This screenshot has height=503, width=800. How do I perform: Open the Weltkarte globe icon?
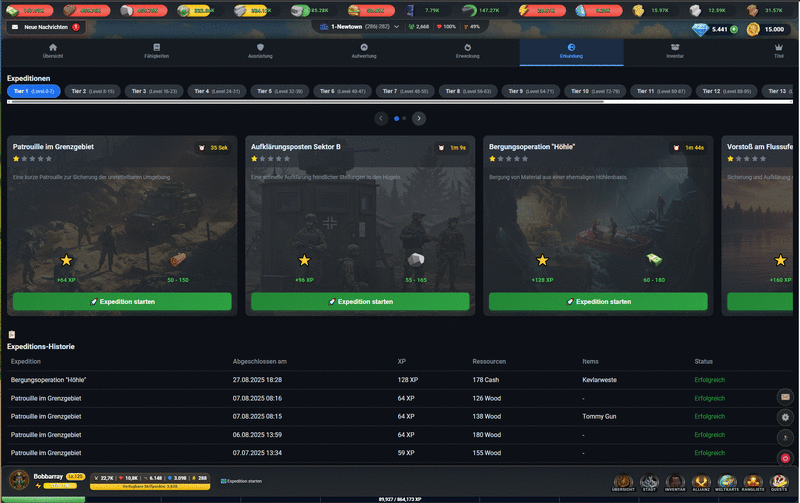[727, 482]
